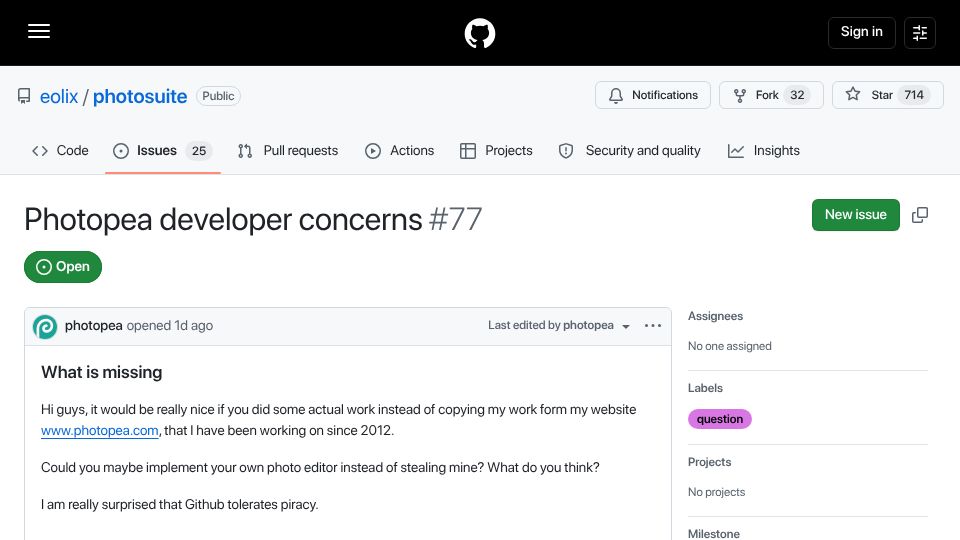Copy the issue link icon
This screenshot has height=540, width=960.
(x=920, y=215)
